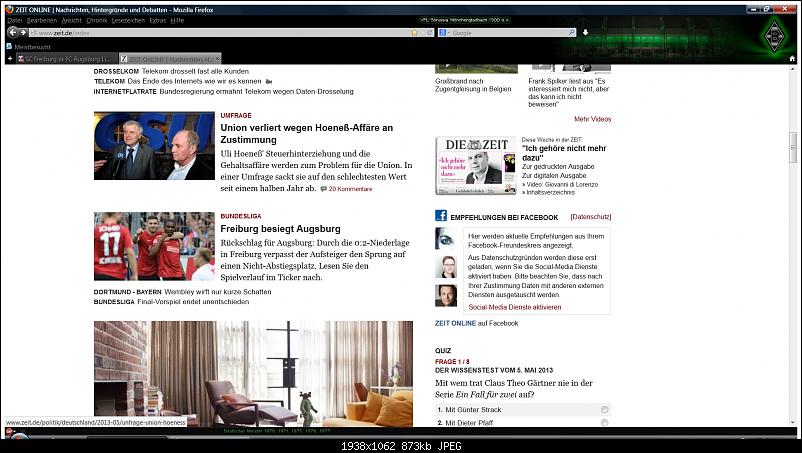Open Bundesliga Final-Vorspiel endet unentschieden link
This screenshot has height=453, width=802.
[171, 302]
